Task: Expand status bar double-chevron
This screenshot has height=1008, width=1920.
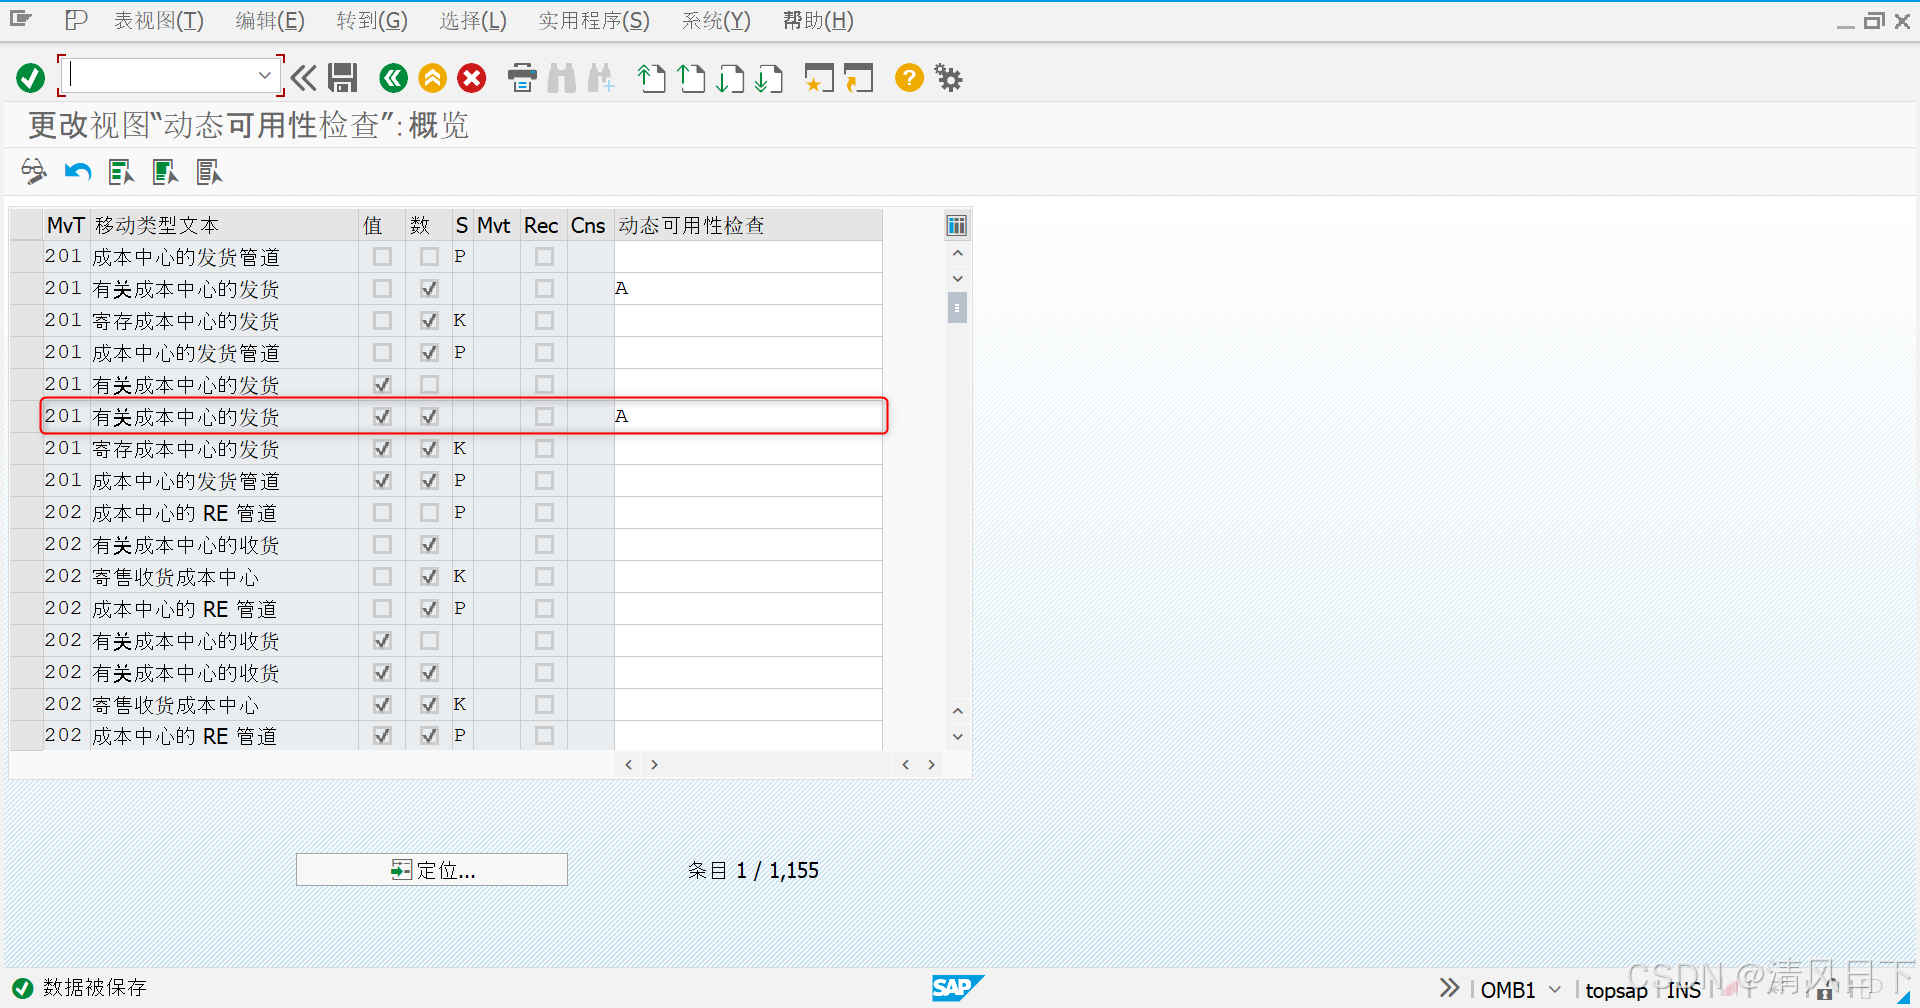Action: click(x=1449, y=988)
